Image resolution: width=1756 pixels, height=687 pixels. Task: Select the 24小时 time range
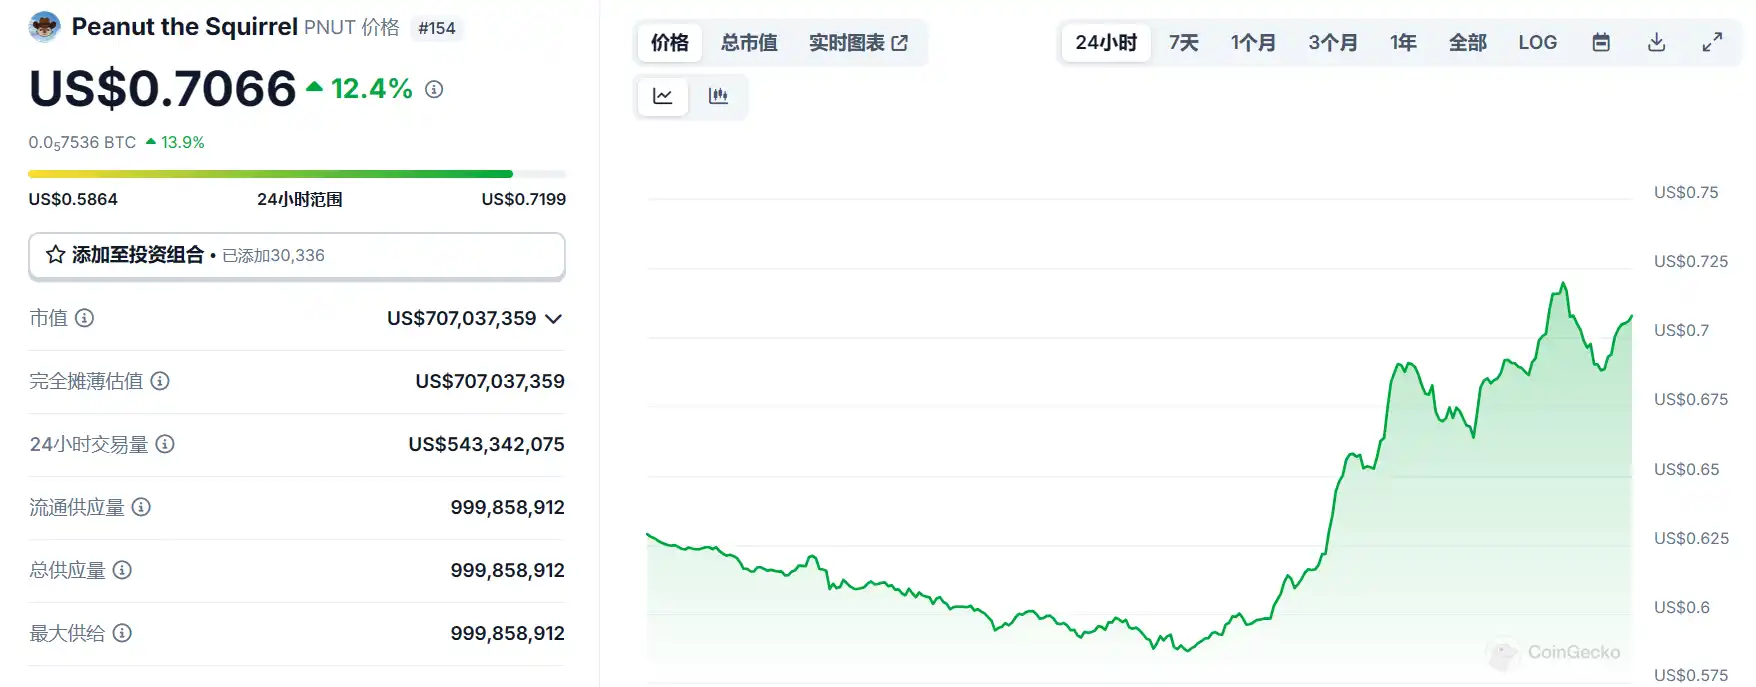(x=1106, y=43)
